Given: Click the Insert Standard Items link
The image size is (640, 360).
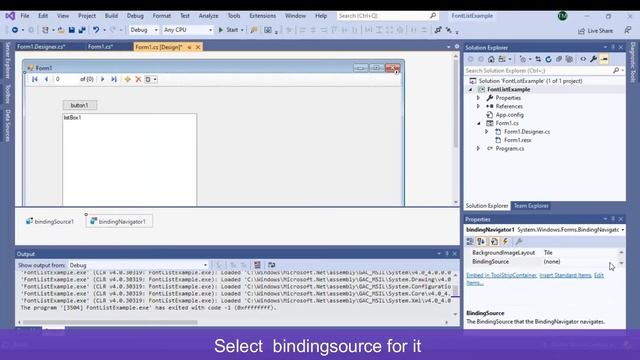Looking at the screenshot, I should pos(565,275).
